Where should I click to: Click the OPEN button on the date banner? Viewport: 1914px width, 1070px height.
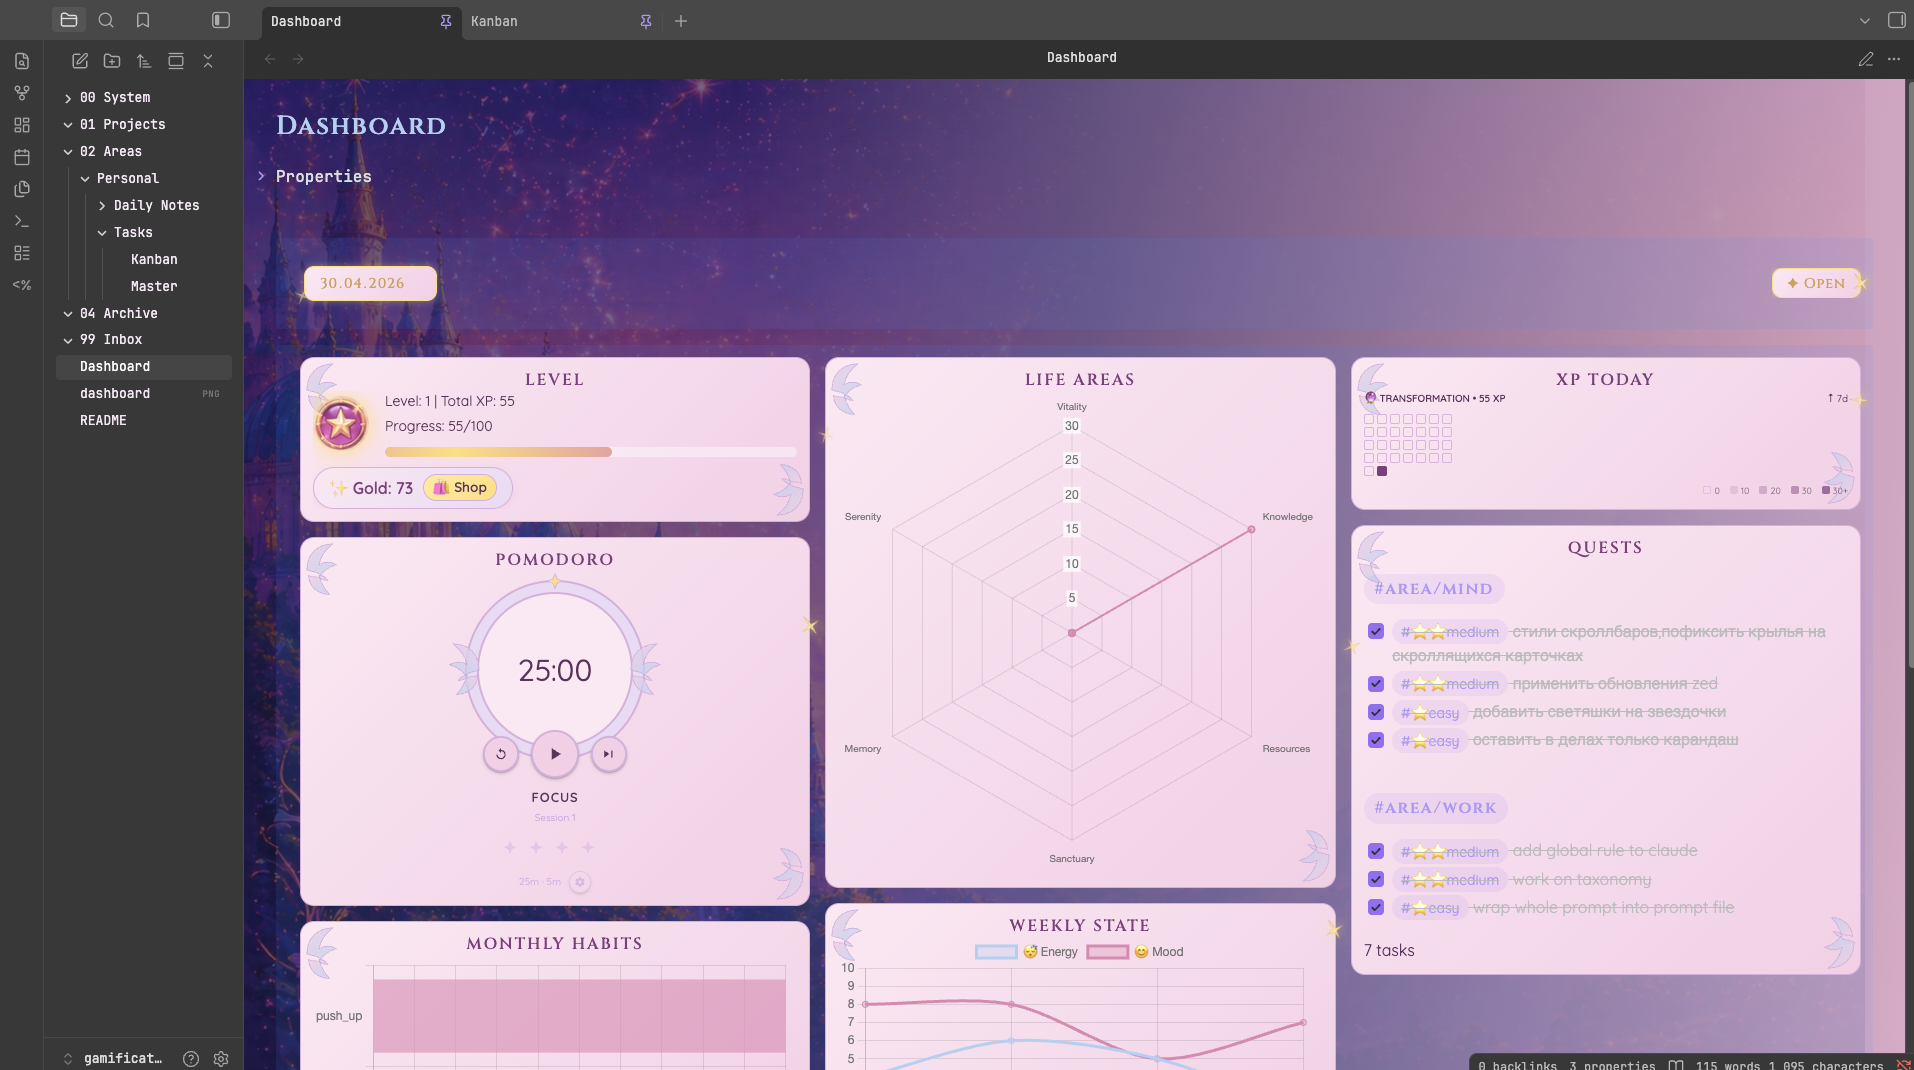(1816, 283)
